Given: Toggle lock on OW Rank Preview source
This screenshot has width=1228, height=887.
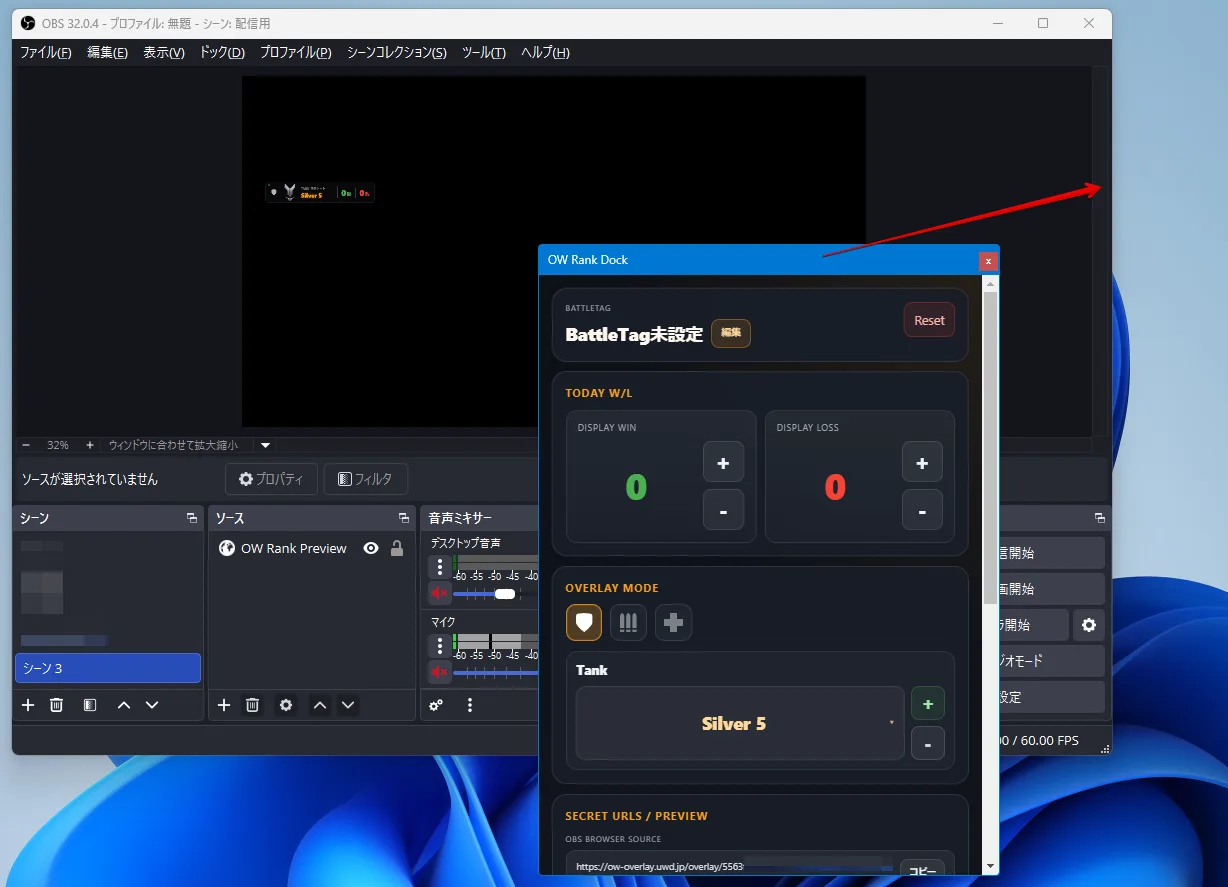Looking at the screenshot, I should 397,548.
